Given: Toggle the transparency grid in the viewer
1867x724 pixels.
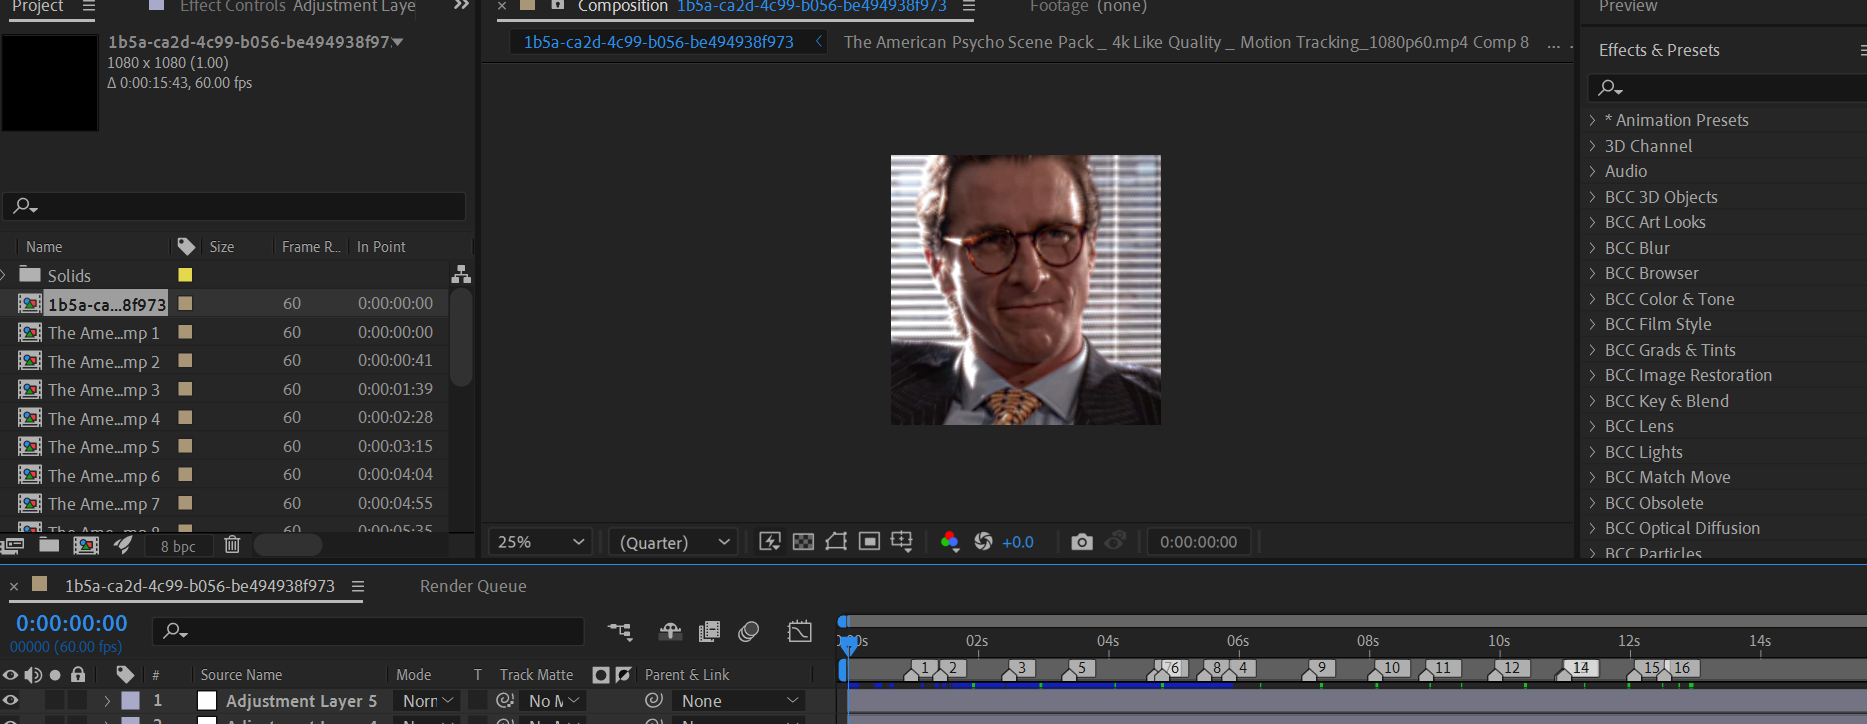Looking at the screenshot, I should [803, 541].
